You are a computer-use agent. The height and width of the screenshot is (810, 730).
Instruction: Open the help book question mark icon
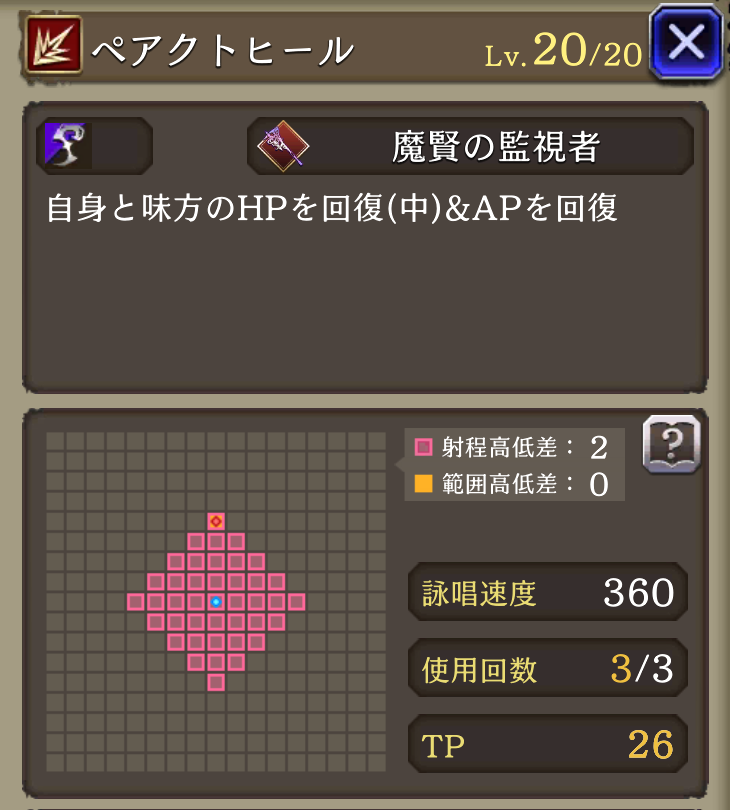(x=672, y=444)
